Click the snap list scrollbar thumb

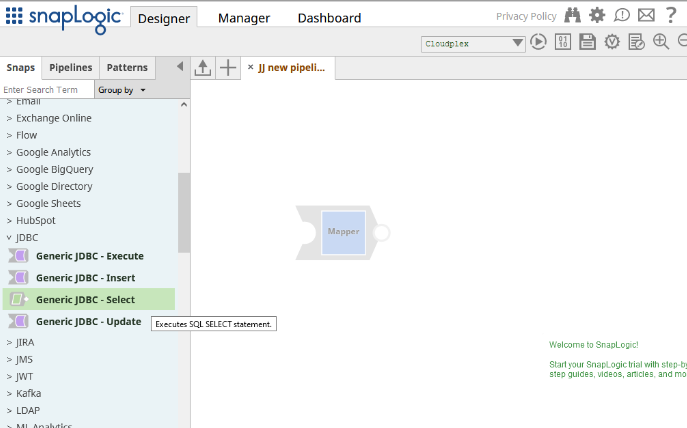(x=184, y=212)
